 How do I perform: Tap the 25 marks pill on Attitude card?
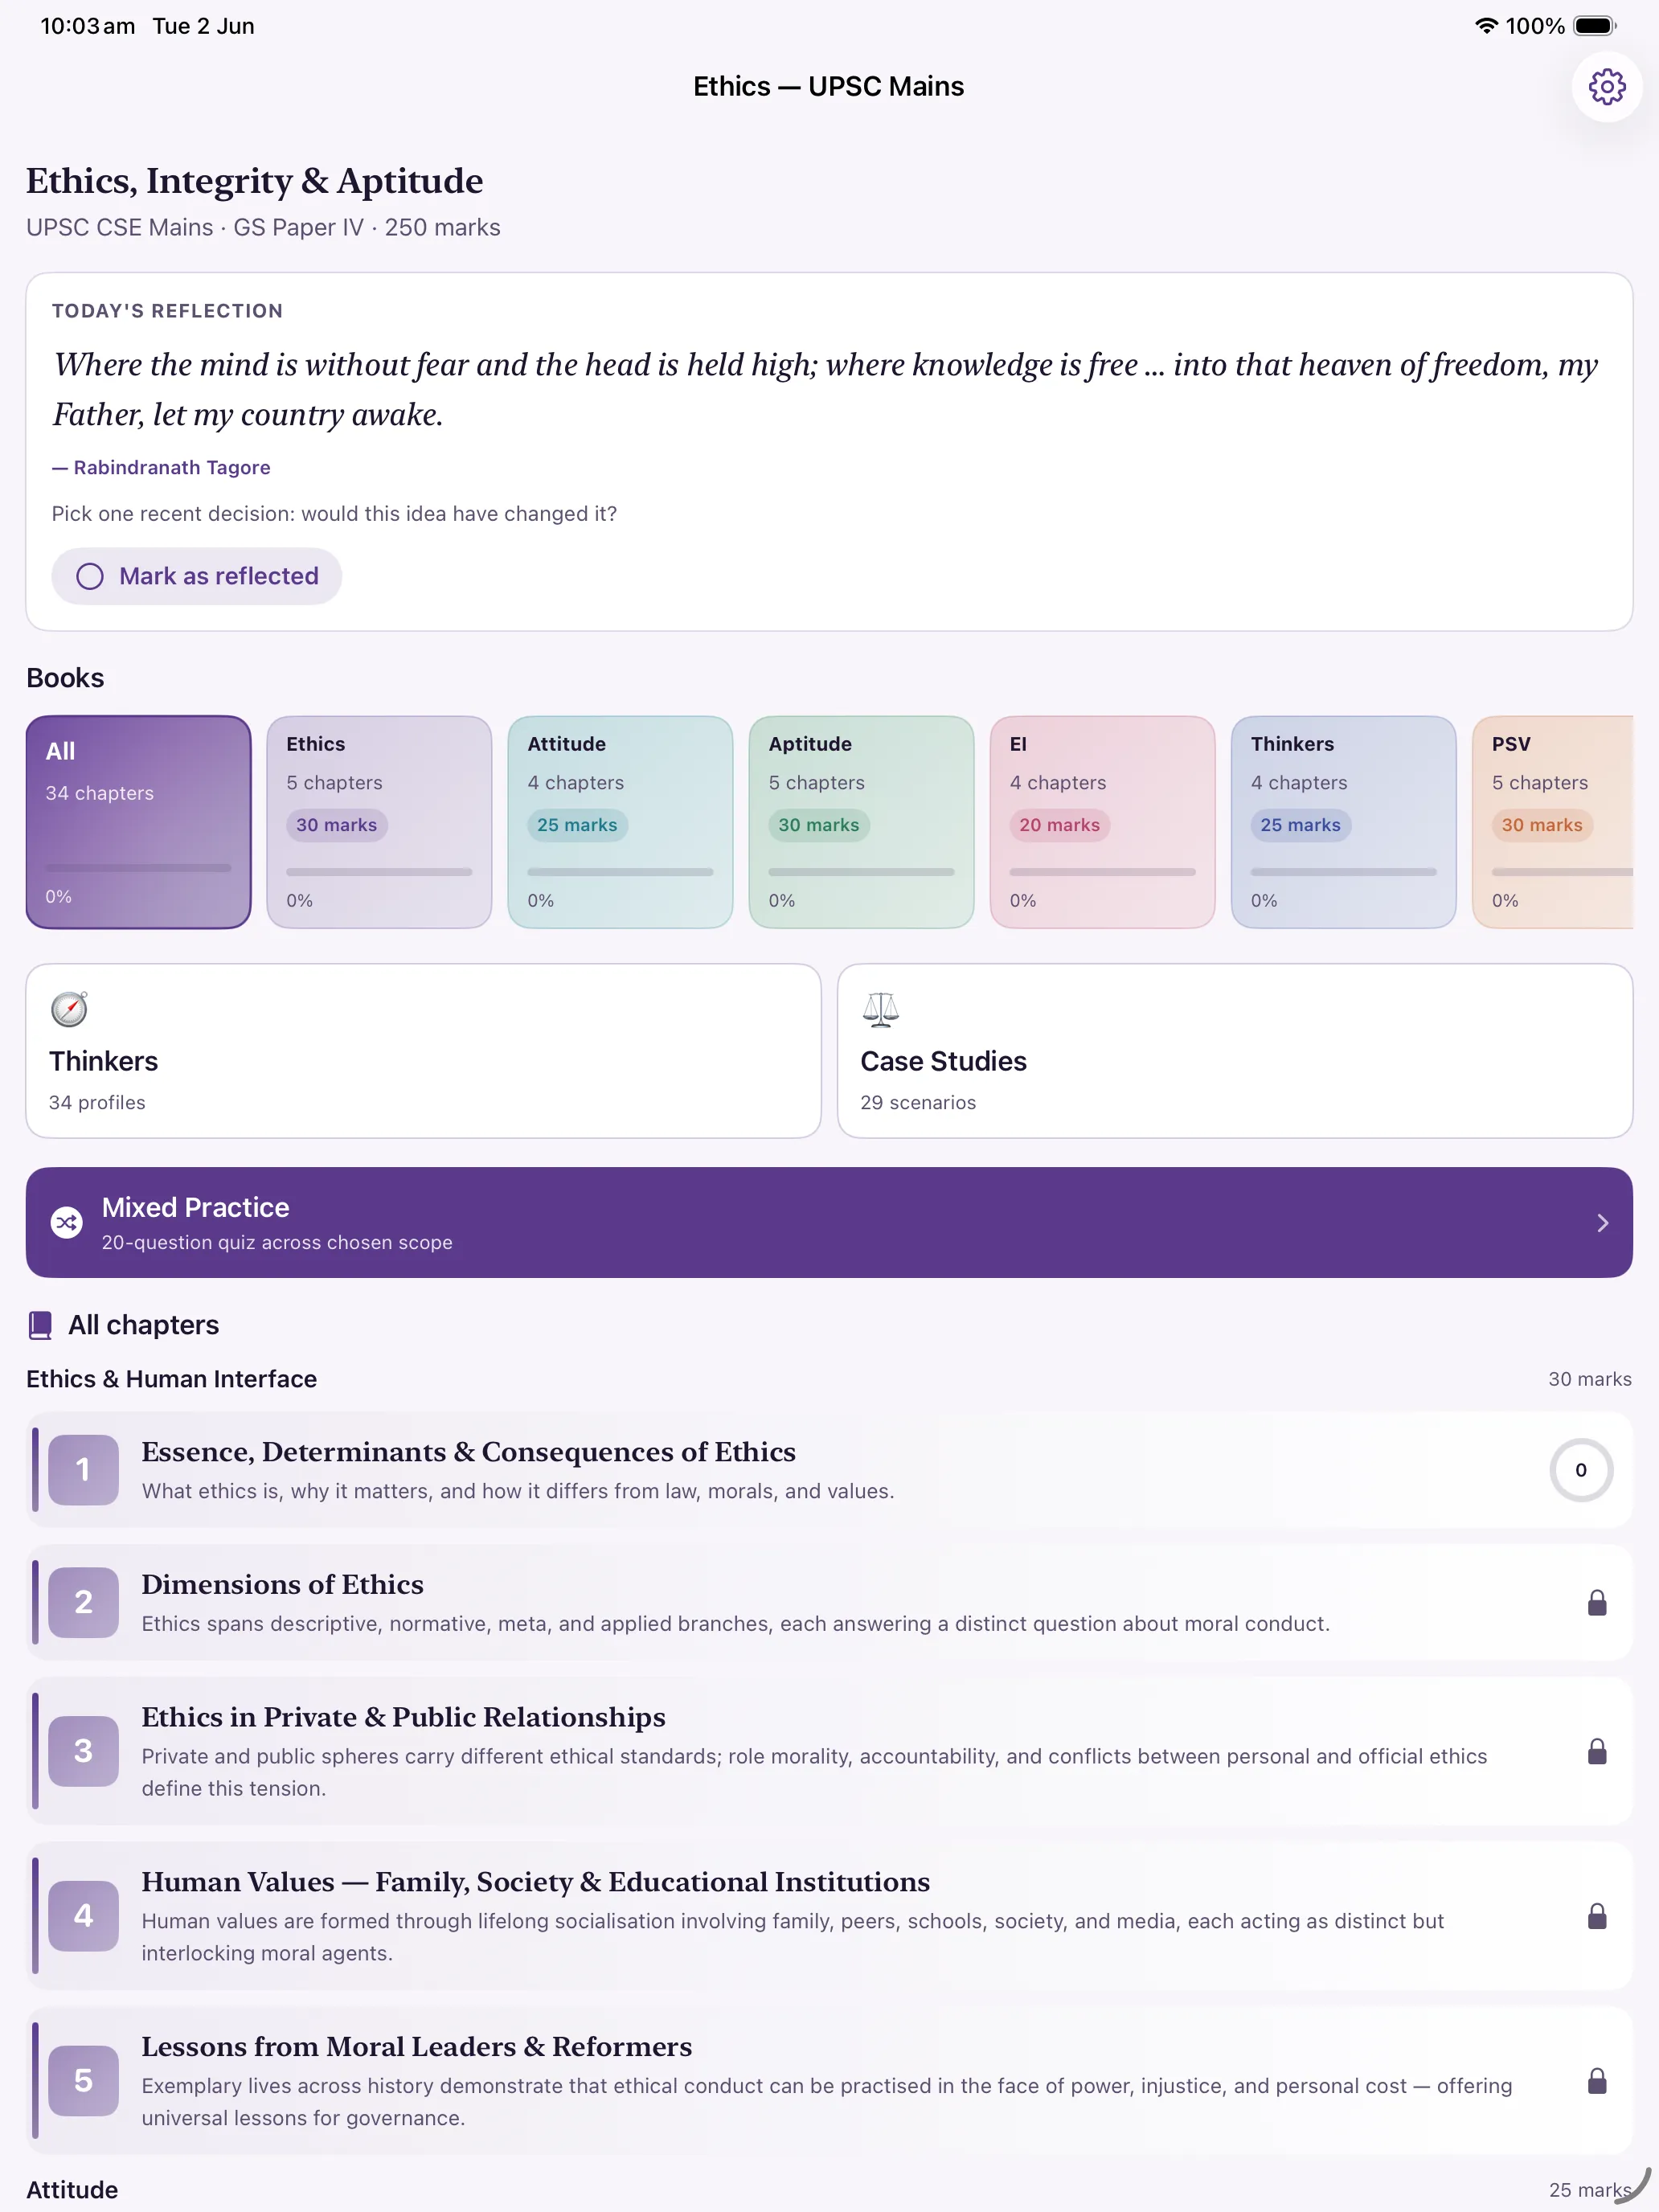(578, 825)
